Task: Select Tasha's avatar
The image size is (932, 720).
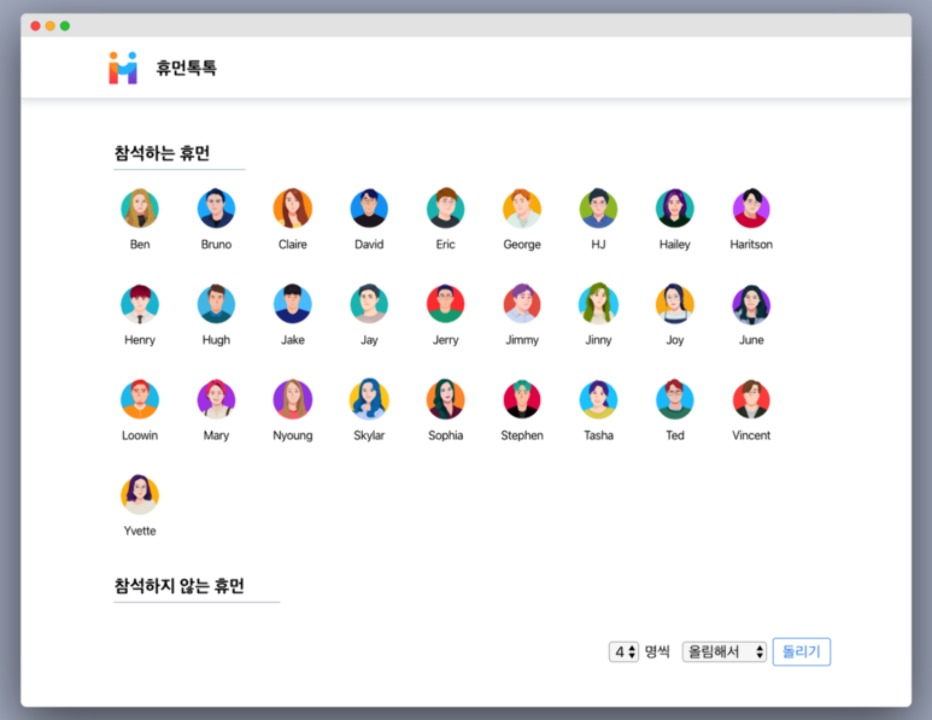Action: click(x=599, y=400)
